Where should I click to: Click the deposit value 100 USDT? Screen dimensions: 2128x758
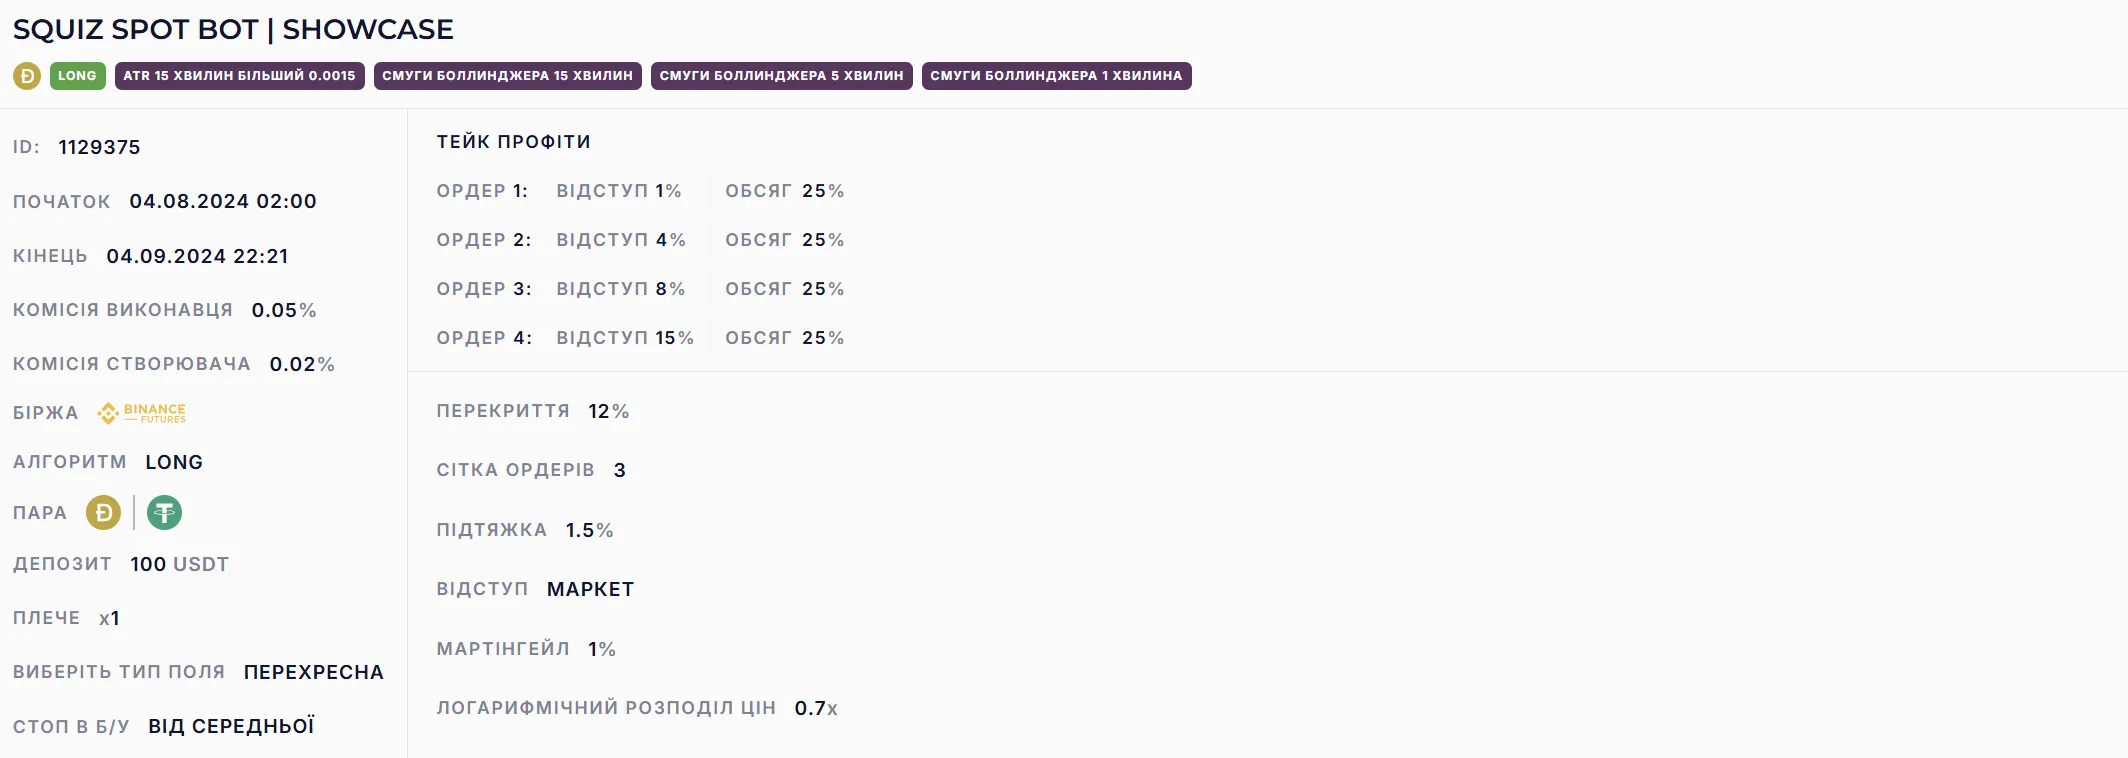179,564
